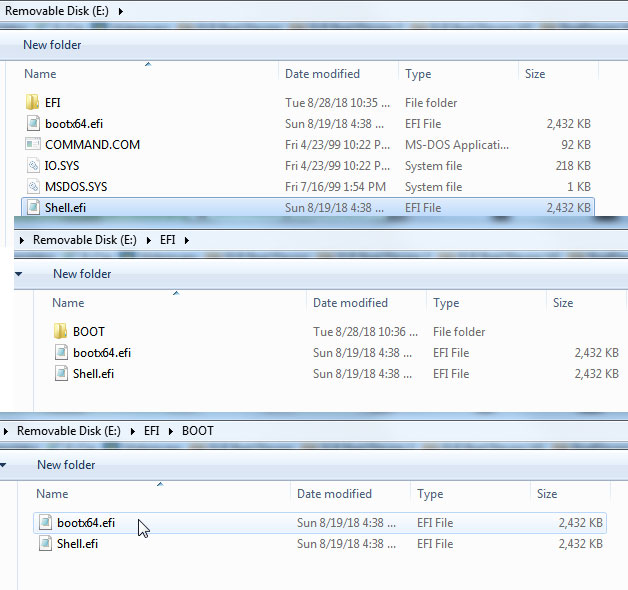Select bootx64.efi icon in the EFI\BOOT window

coord(45,522)
